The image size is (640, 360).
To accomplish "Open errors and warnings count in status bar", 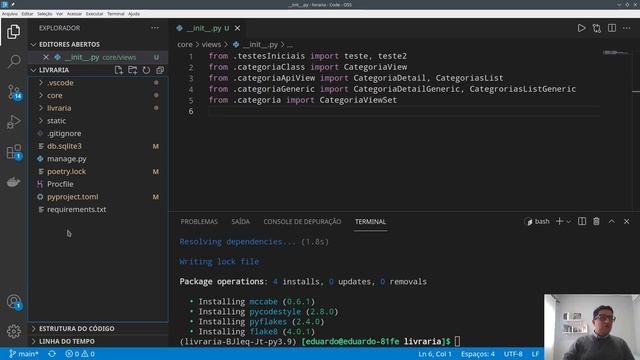I will pyautogui.click(x=80, y=354).
